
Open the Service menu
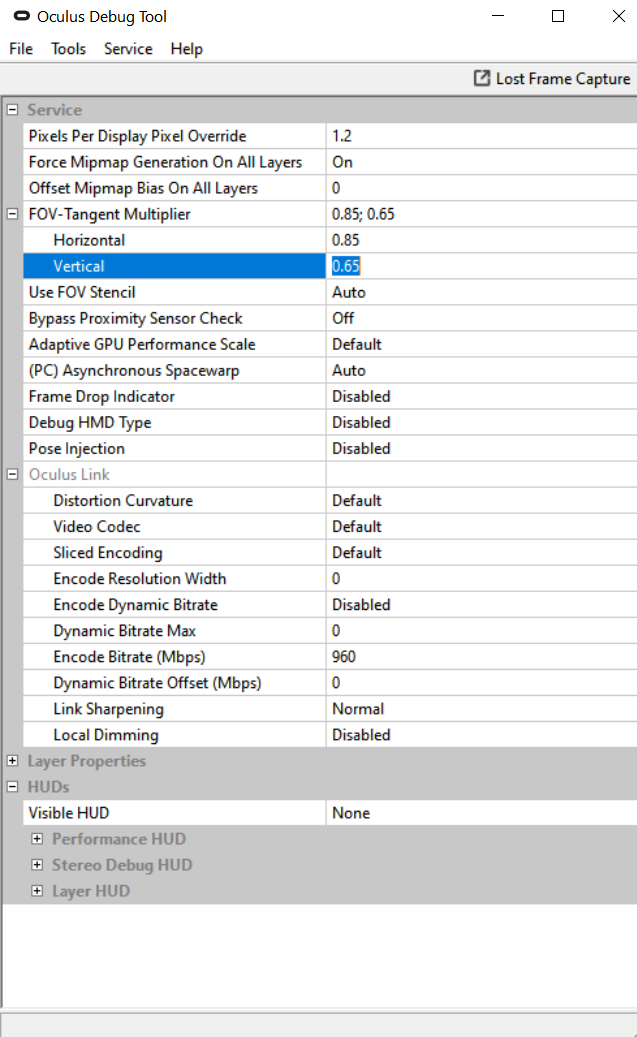coord(128,49)
